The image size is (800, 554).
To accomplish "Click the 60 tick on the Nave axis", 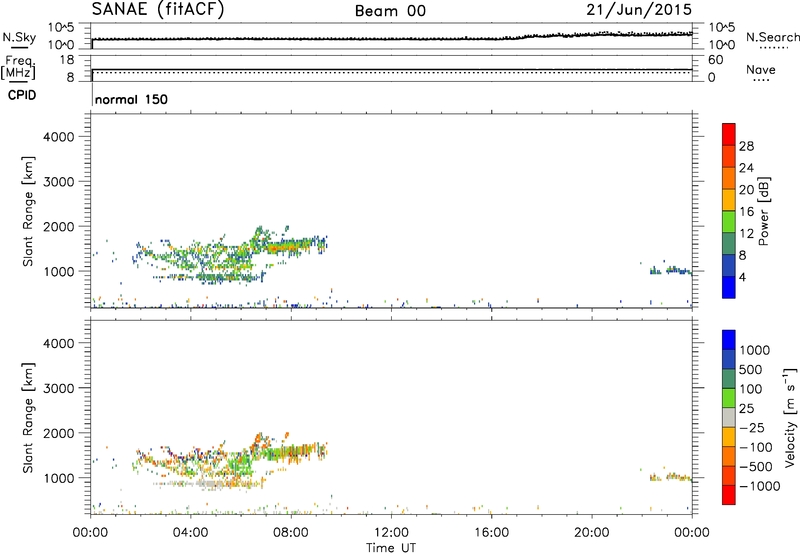I will [716, 60].
